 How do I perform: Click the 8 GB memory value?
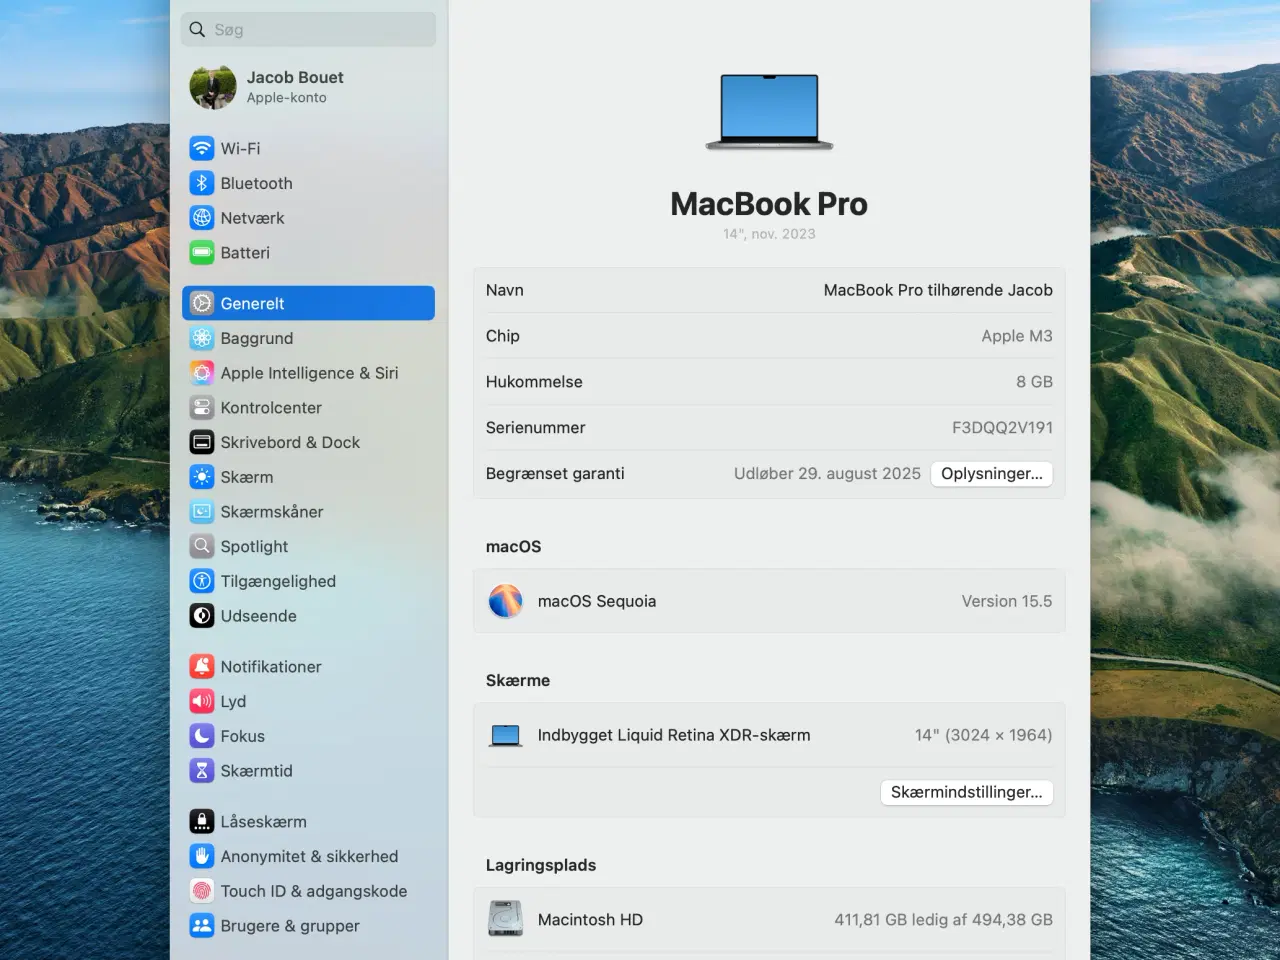tap(1034, 382)
